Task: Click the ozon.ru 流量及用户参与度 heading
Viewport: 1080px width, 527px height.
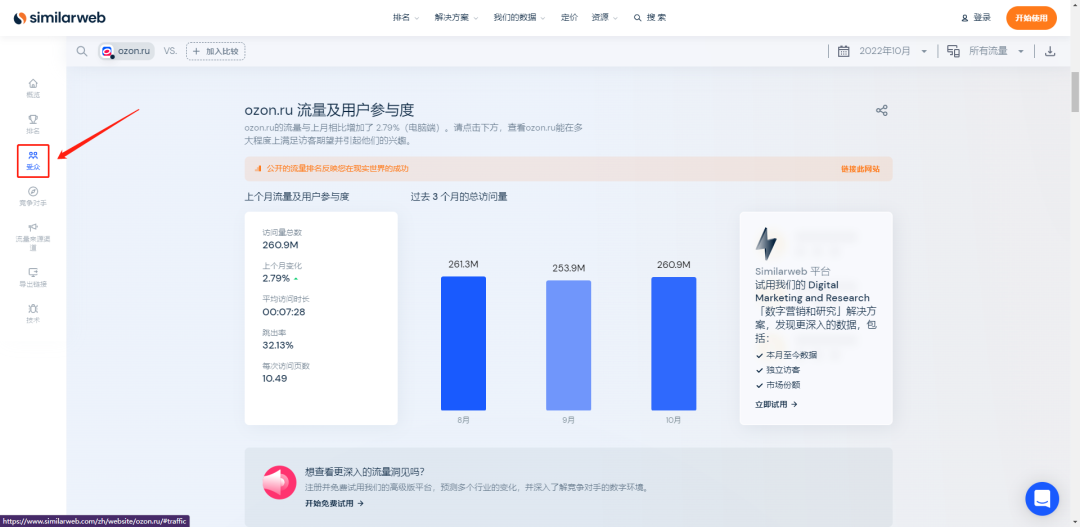Action: (x=329, y=110)
